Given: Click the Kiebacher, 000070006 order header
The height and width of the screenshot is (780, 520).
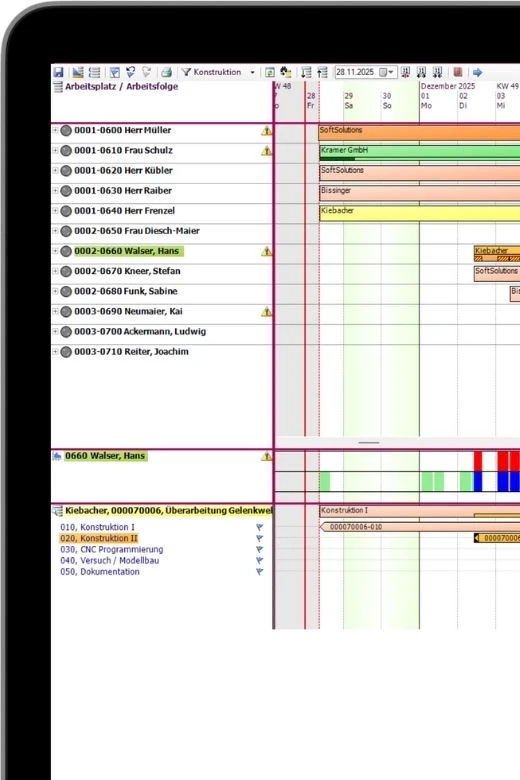Looking at the screenshot, I should coord(169,511).
